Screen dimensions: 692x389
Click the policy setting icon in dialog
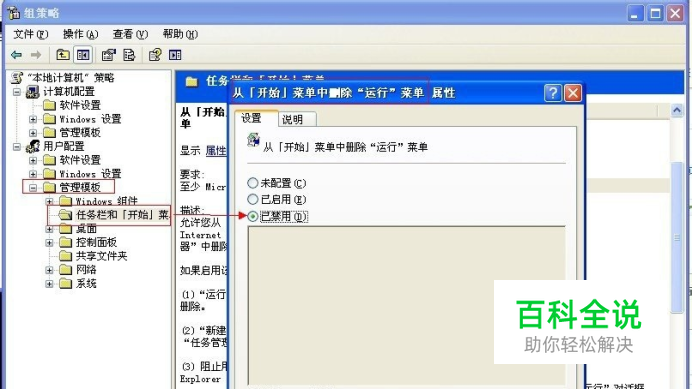point(253,140)
